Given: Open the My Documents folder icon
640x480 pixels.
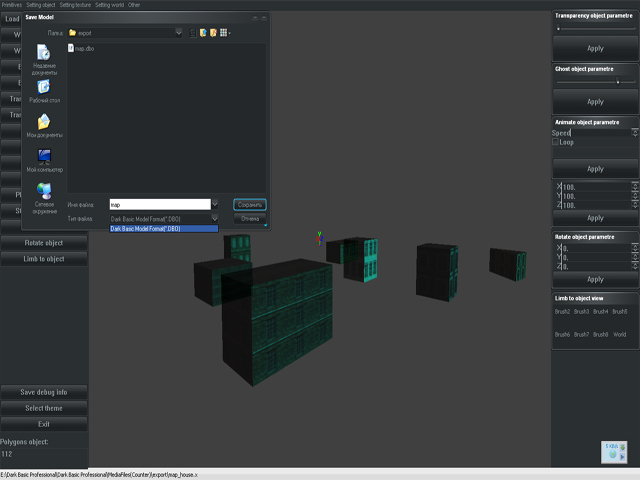Looking at the screenshot, I should (x=43, y=124).
